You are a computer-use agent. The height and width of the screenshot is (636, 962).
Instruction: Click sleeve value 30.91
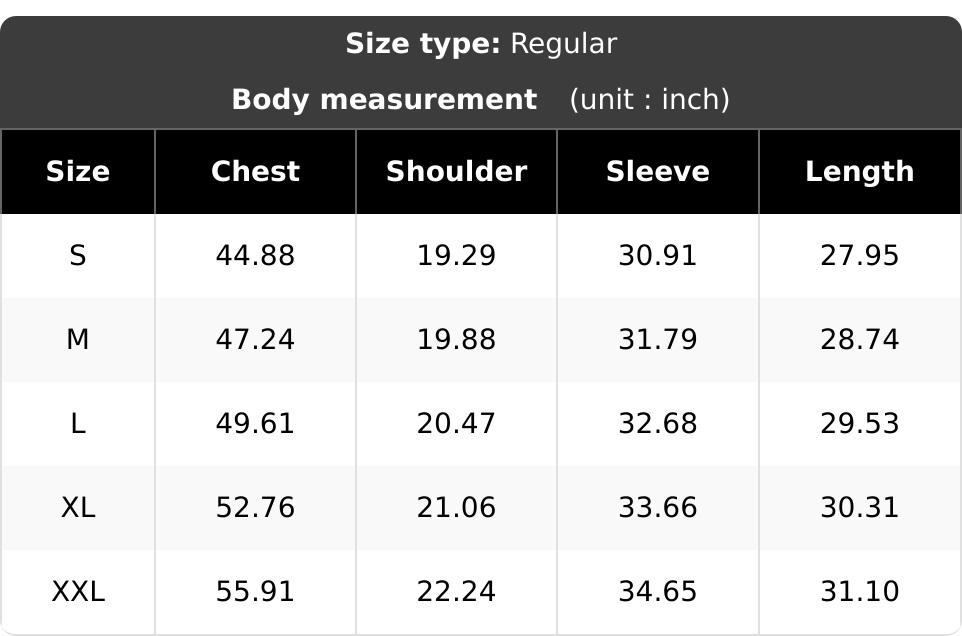tap(658, 256)
